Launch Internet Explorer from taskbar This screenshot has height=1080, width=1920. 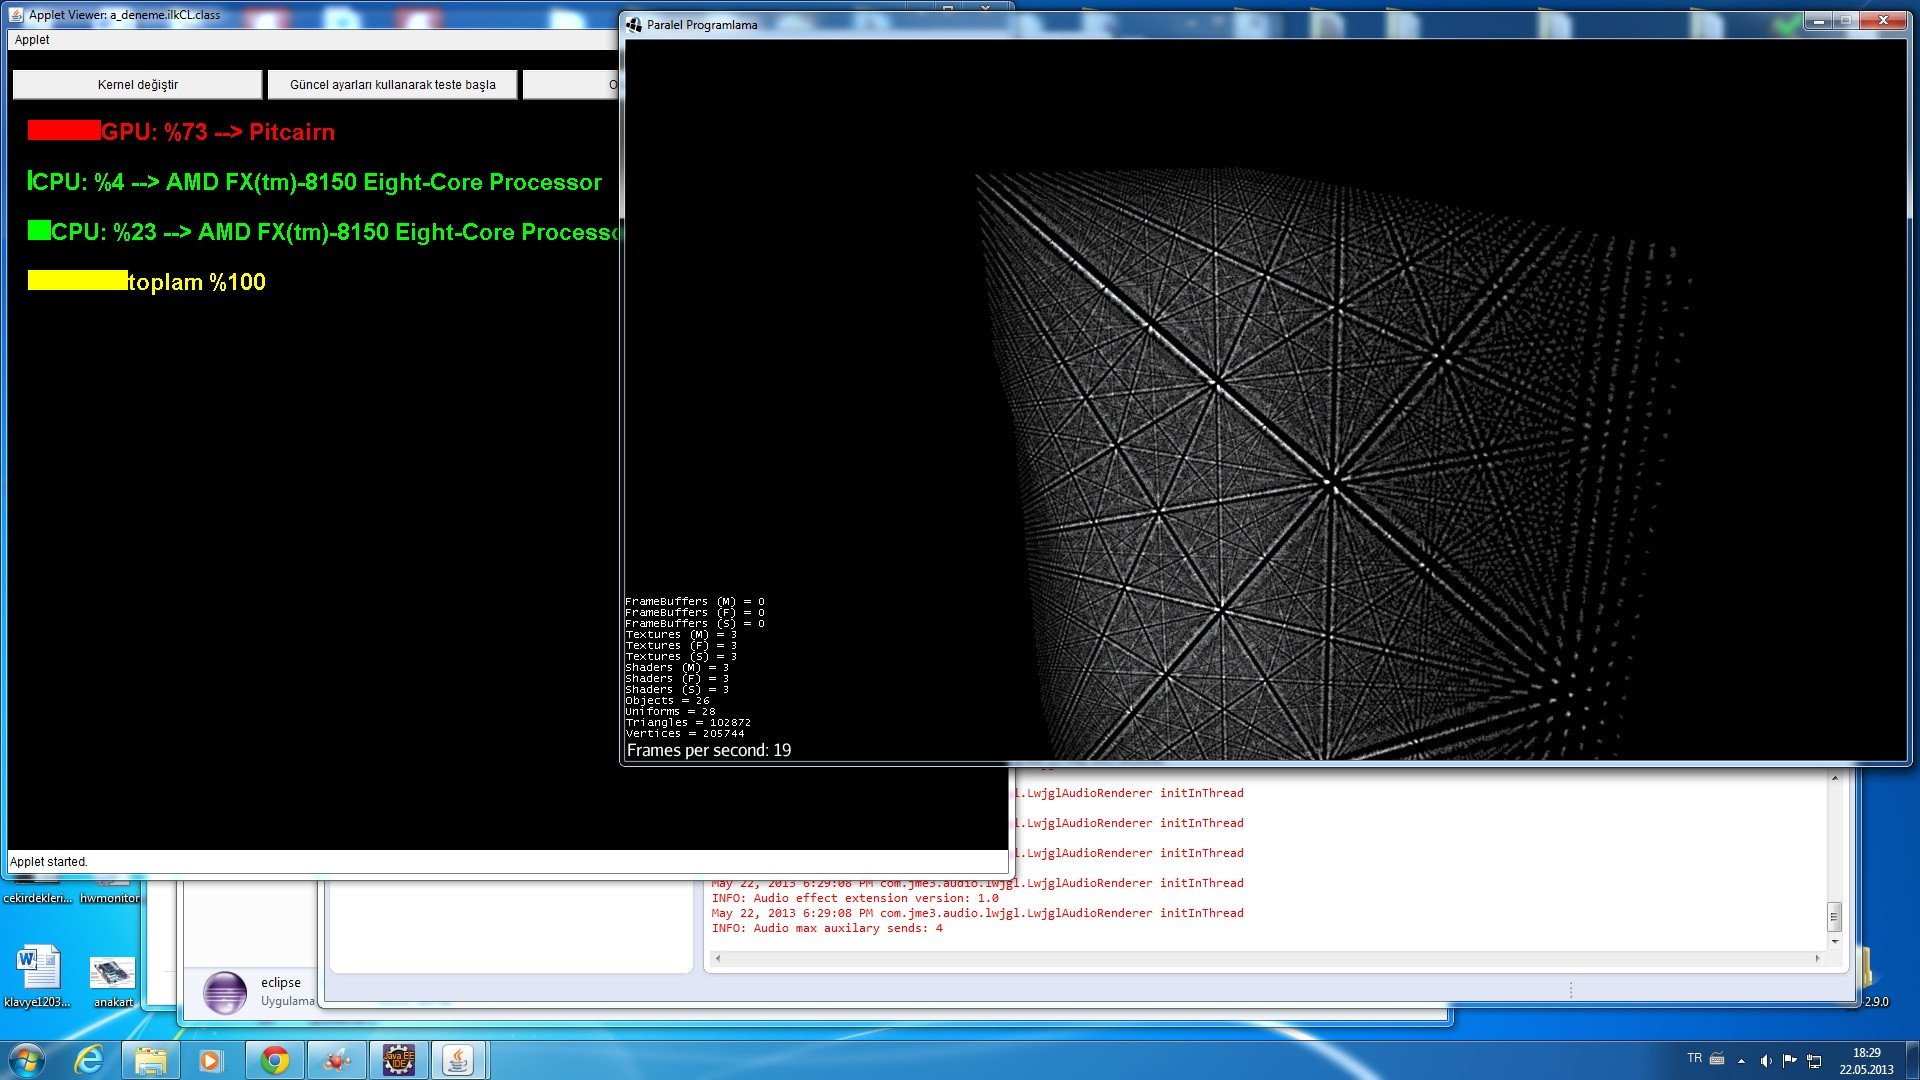point(89,1060)
